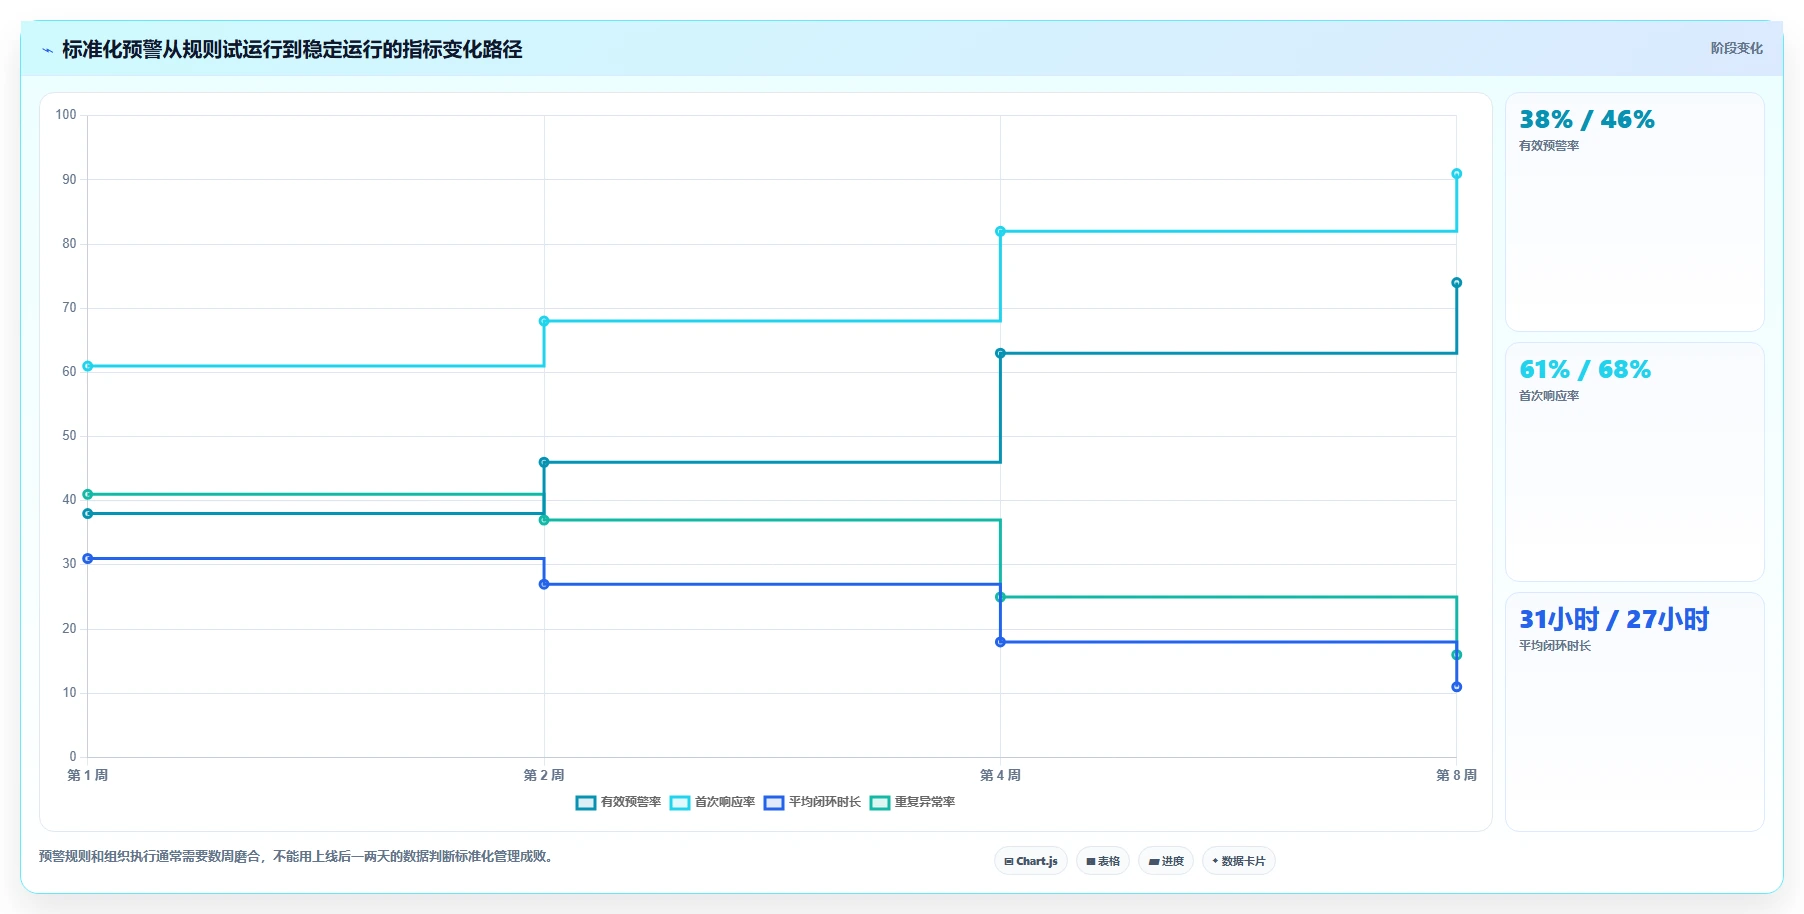Click the 数据卡片 tag chip

pyautogui.click(x=1239, y=861)
